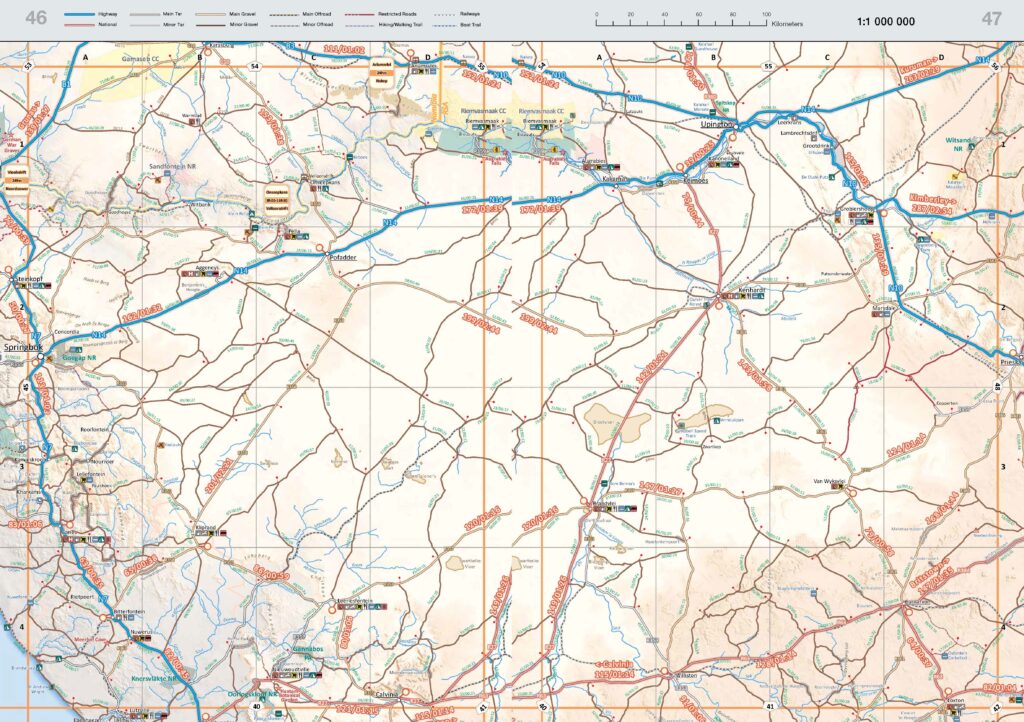Toggle the Boat Trail legend entry

442,25
